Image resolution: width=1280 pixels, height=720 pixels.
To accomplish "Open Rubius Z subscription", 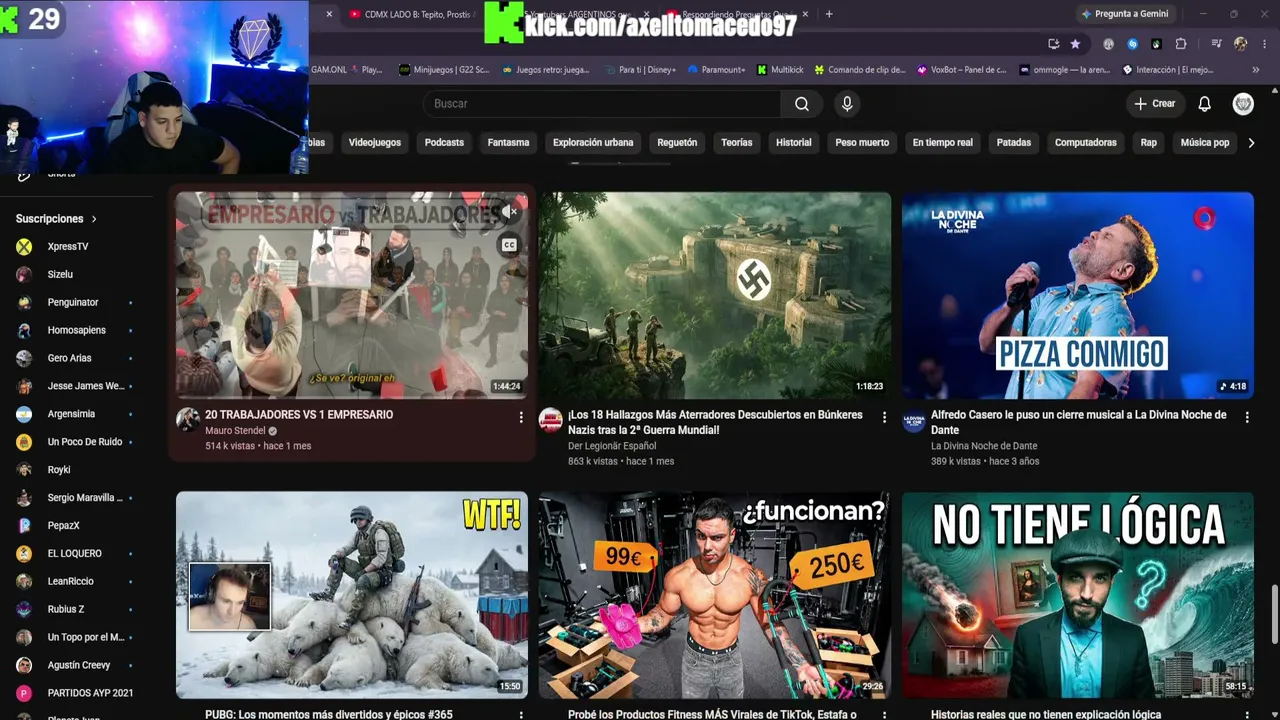I will tap(66, 609).
